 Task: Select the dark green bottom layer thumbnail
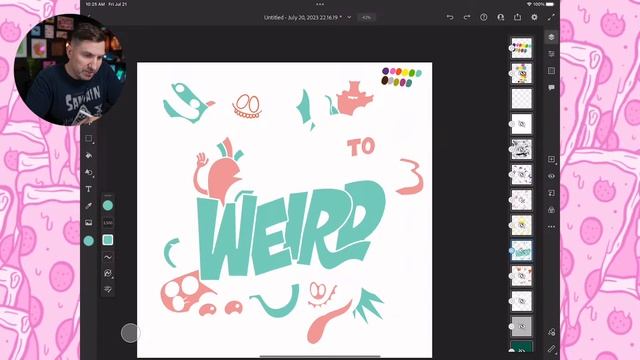point(522,347)
